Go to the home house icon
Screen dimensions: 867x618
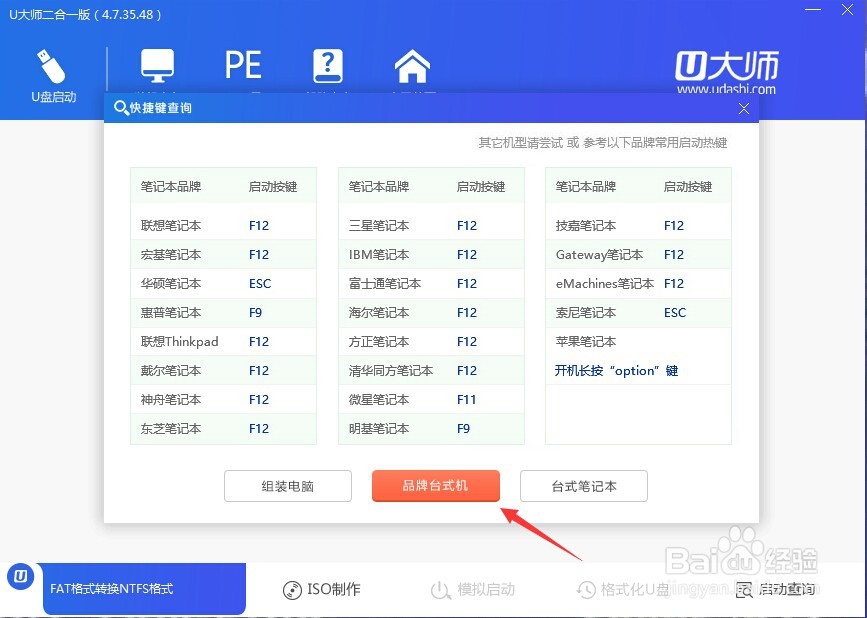tap(412, 66)
